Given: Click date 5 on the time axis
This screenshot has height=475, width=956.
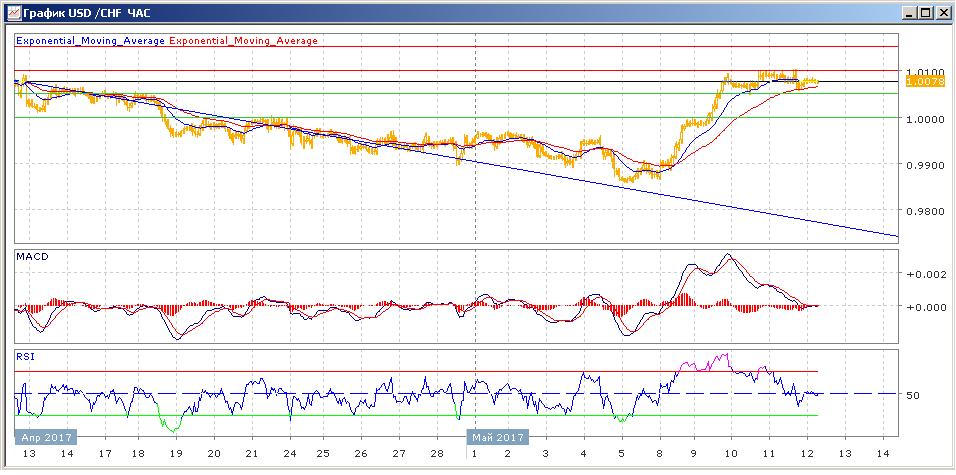Looking at the screenshot, I should (621, 454).
